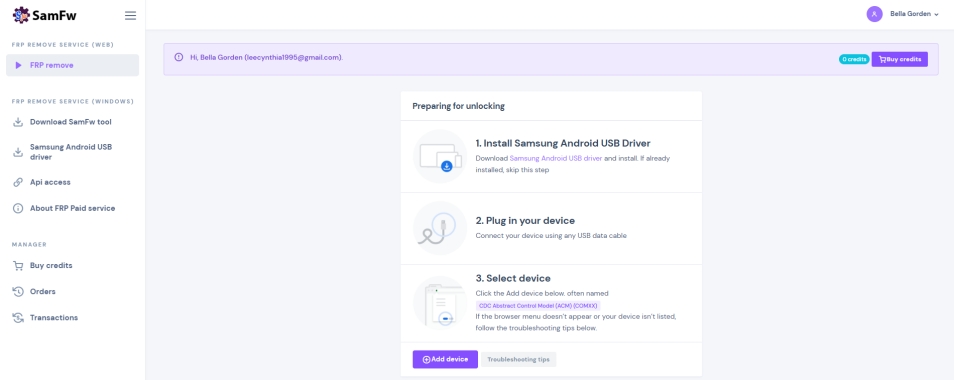
Task: Click the download icon beside Download SamFw tool
Action: [18, 122]
